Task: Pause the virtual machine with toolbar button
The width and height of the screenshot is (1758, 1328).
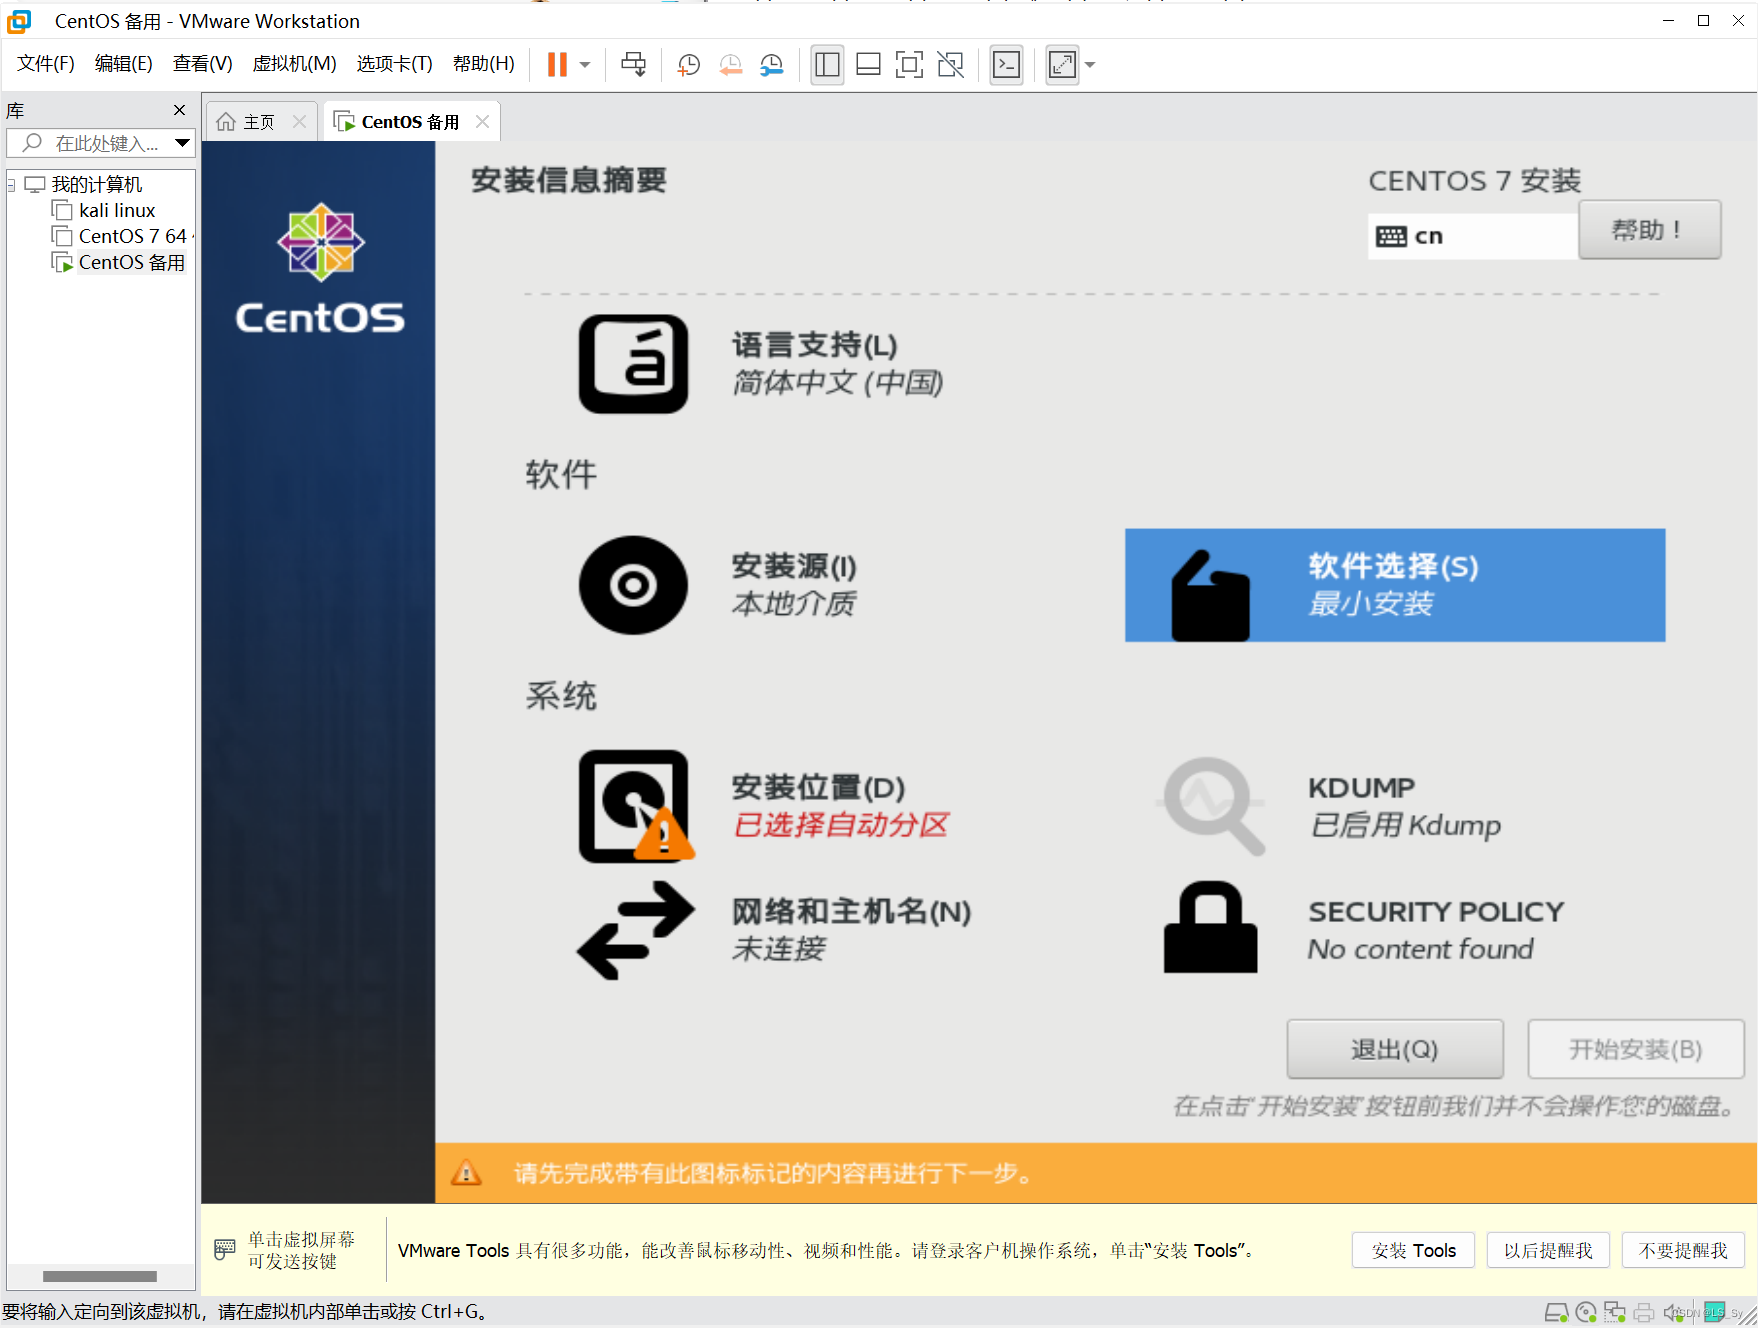Action: [557, 65]
